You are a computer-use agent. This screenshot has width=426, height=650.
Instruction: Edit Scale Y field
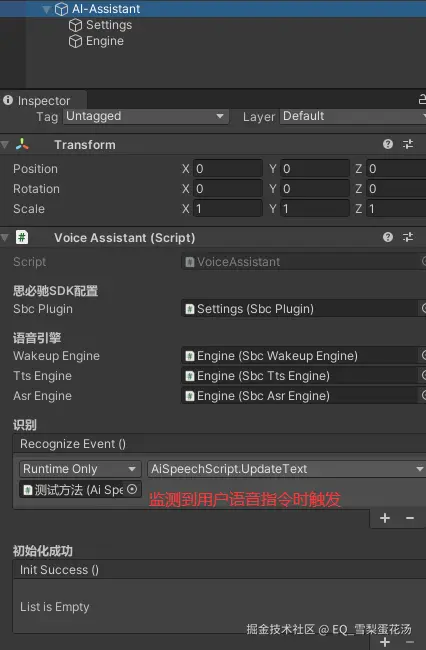point(315,209)
